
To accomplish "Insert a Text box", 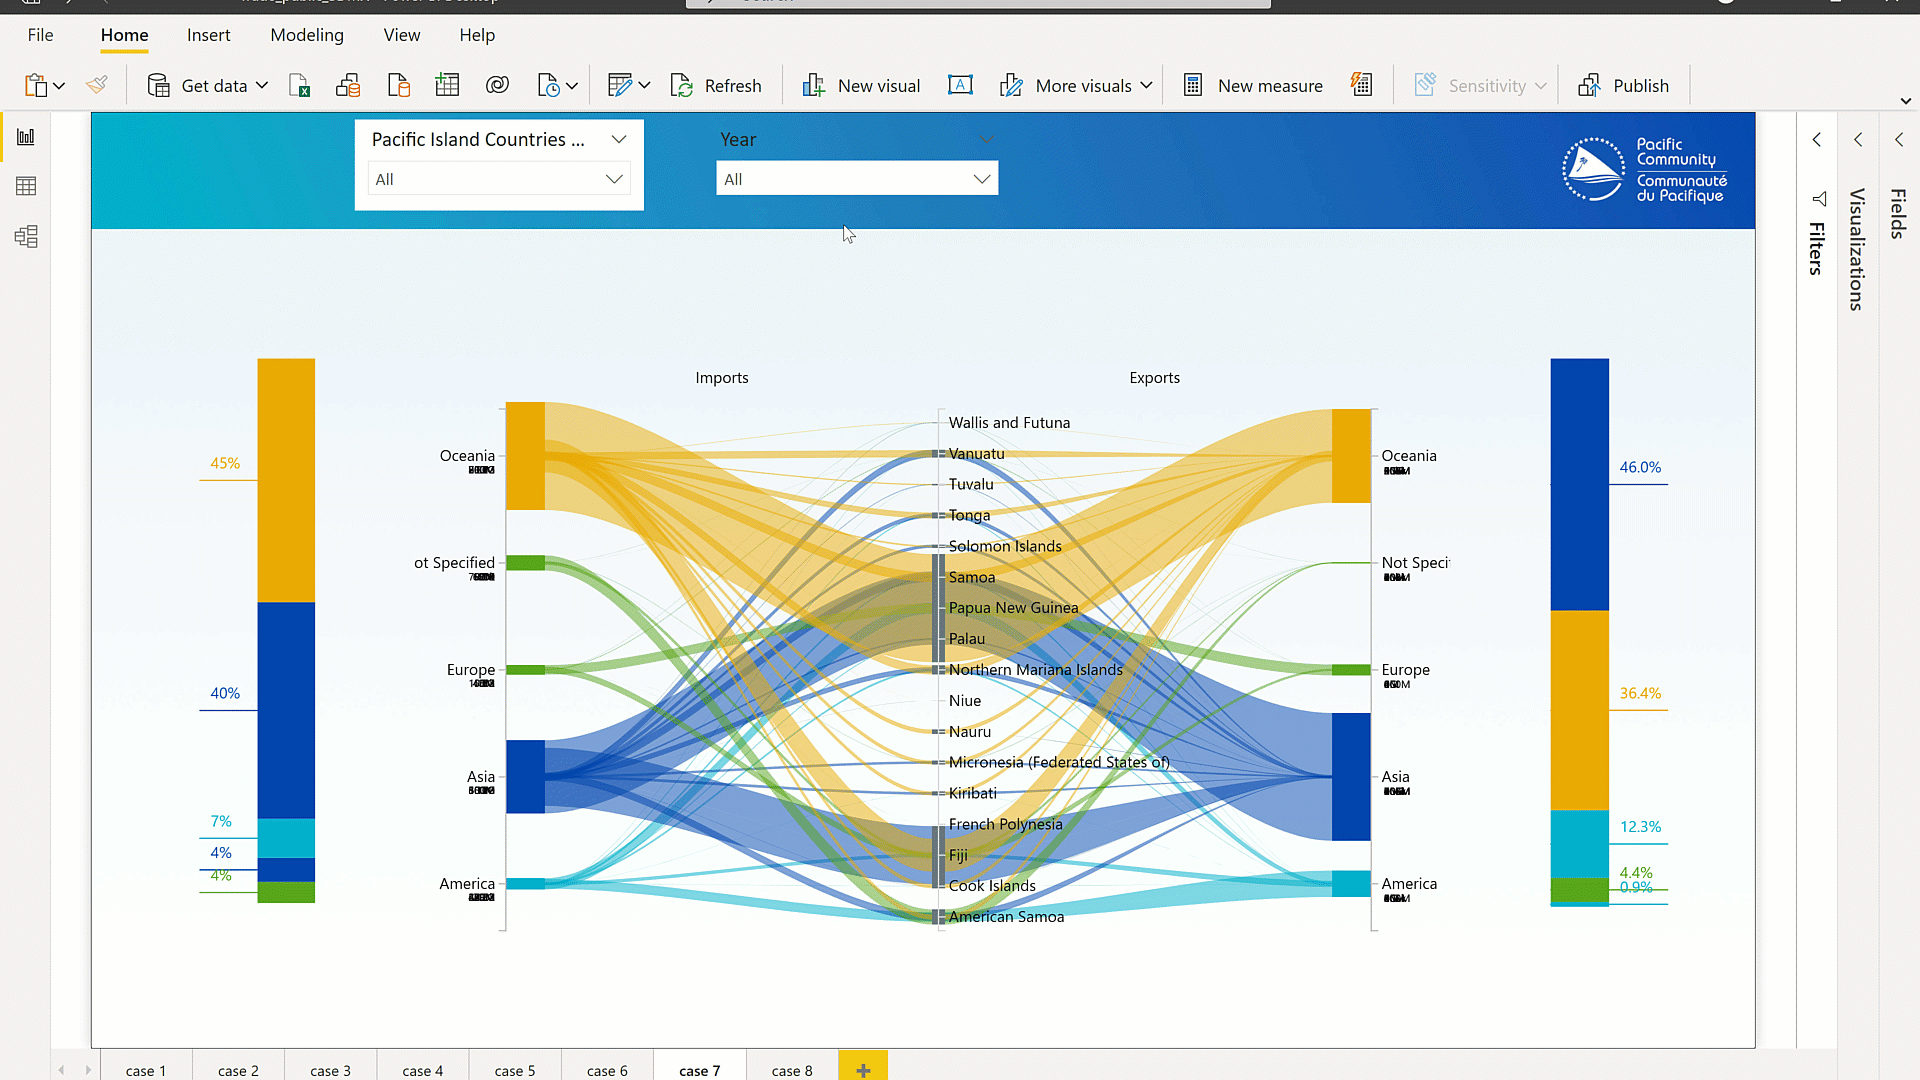I will point(960,85).
